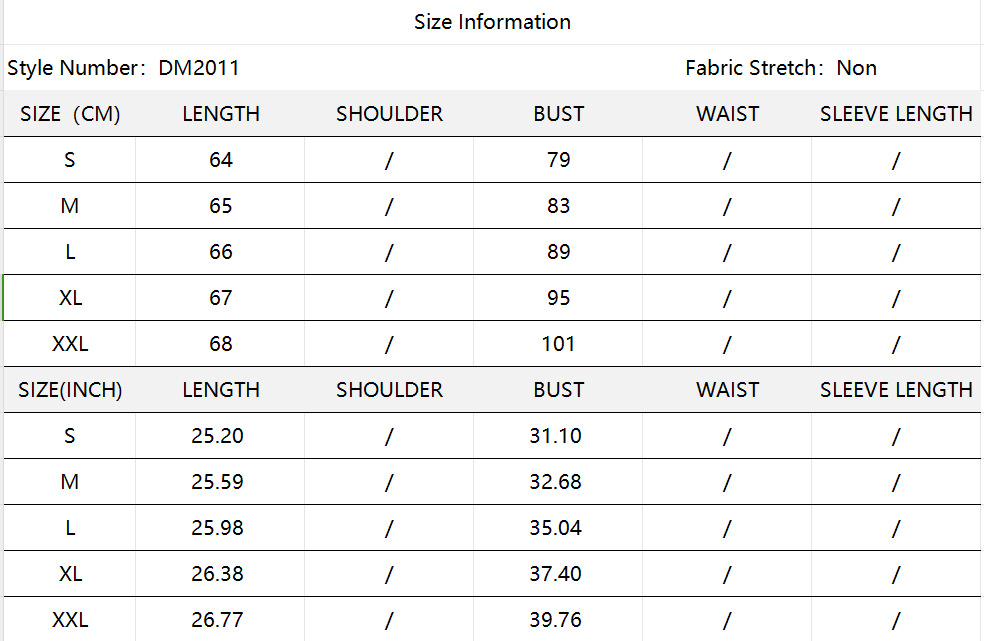Click the Fabric Stretch Non cell
The height and width of the screenshot is (641, 984).
click(x=780, y=68)
